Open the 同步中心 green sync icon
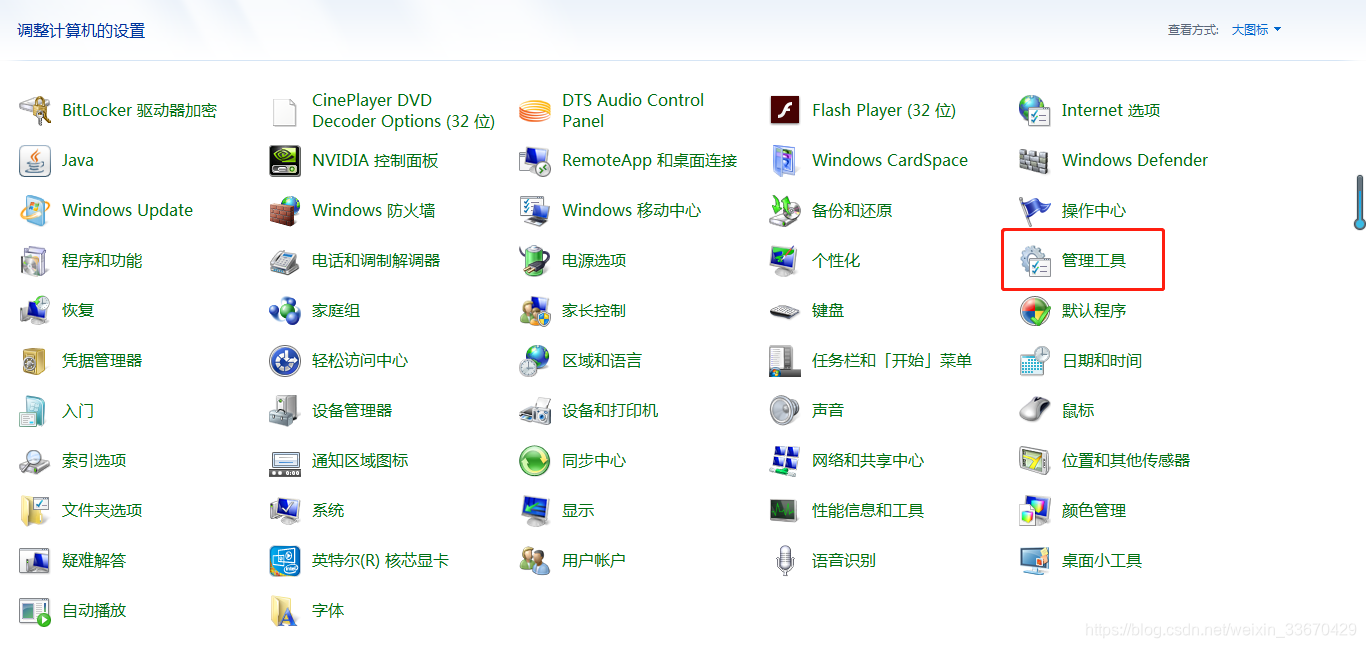 pyautogui.click(x=535, y=460)
